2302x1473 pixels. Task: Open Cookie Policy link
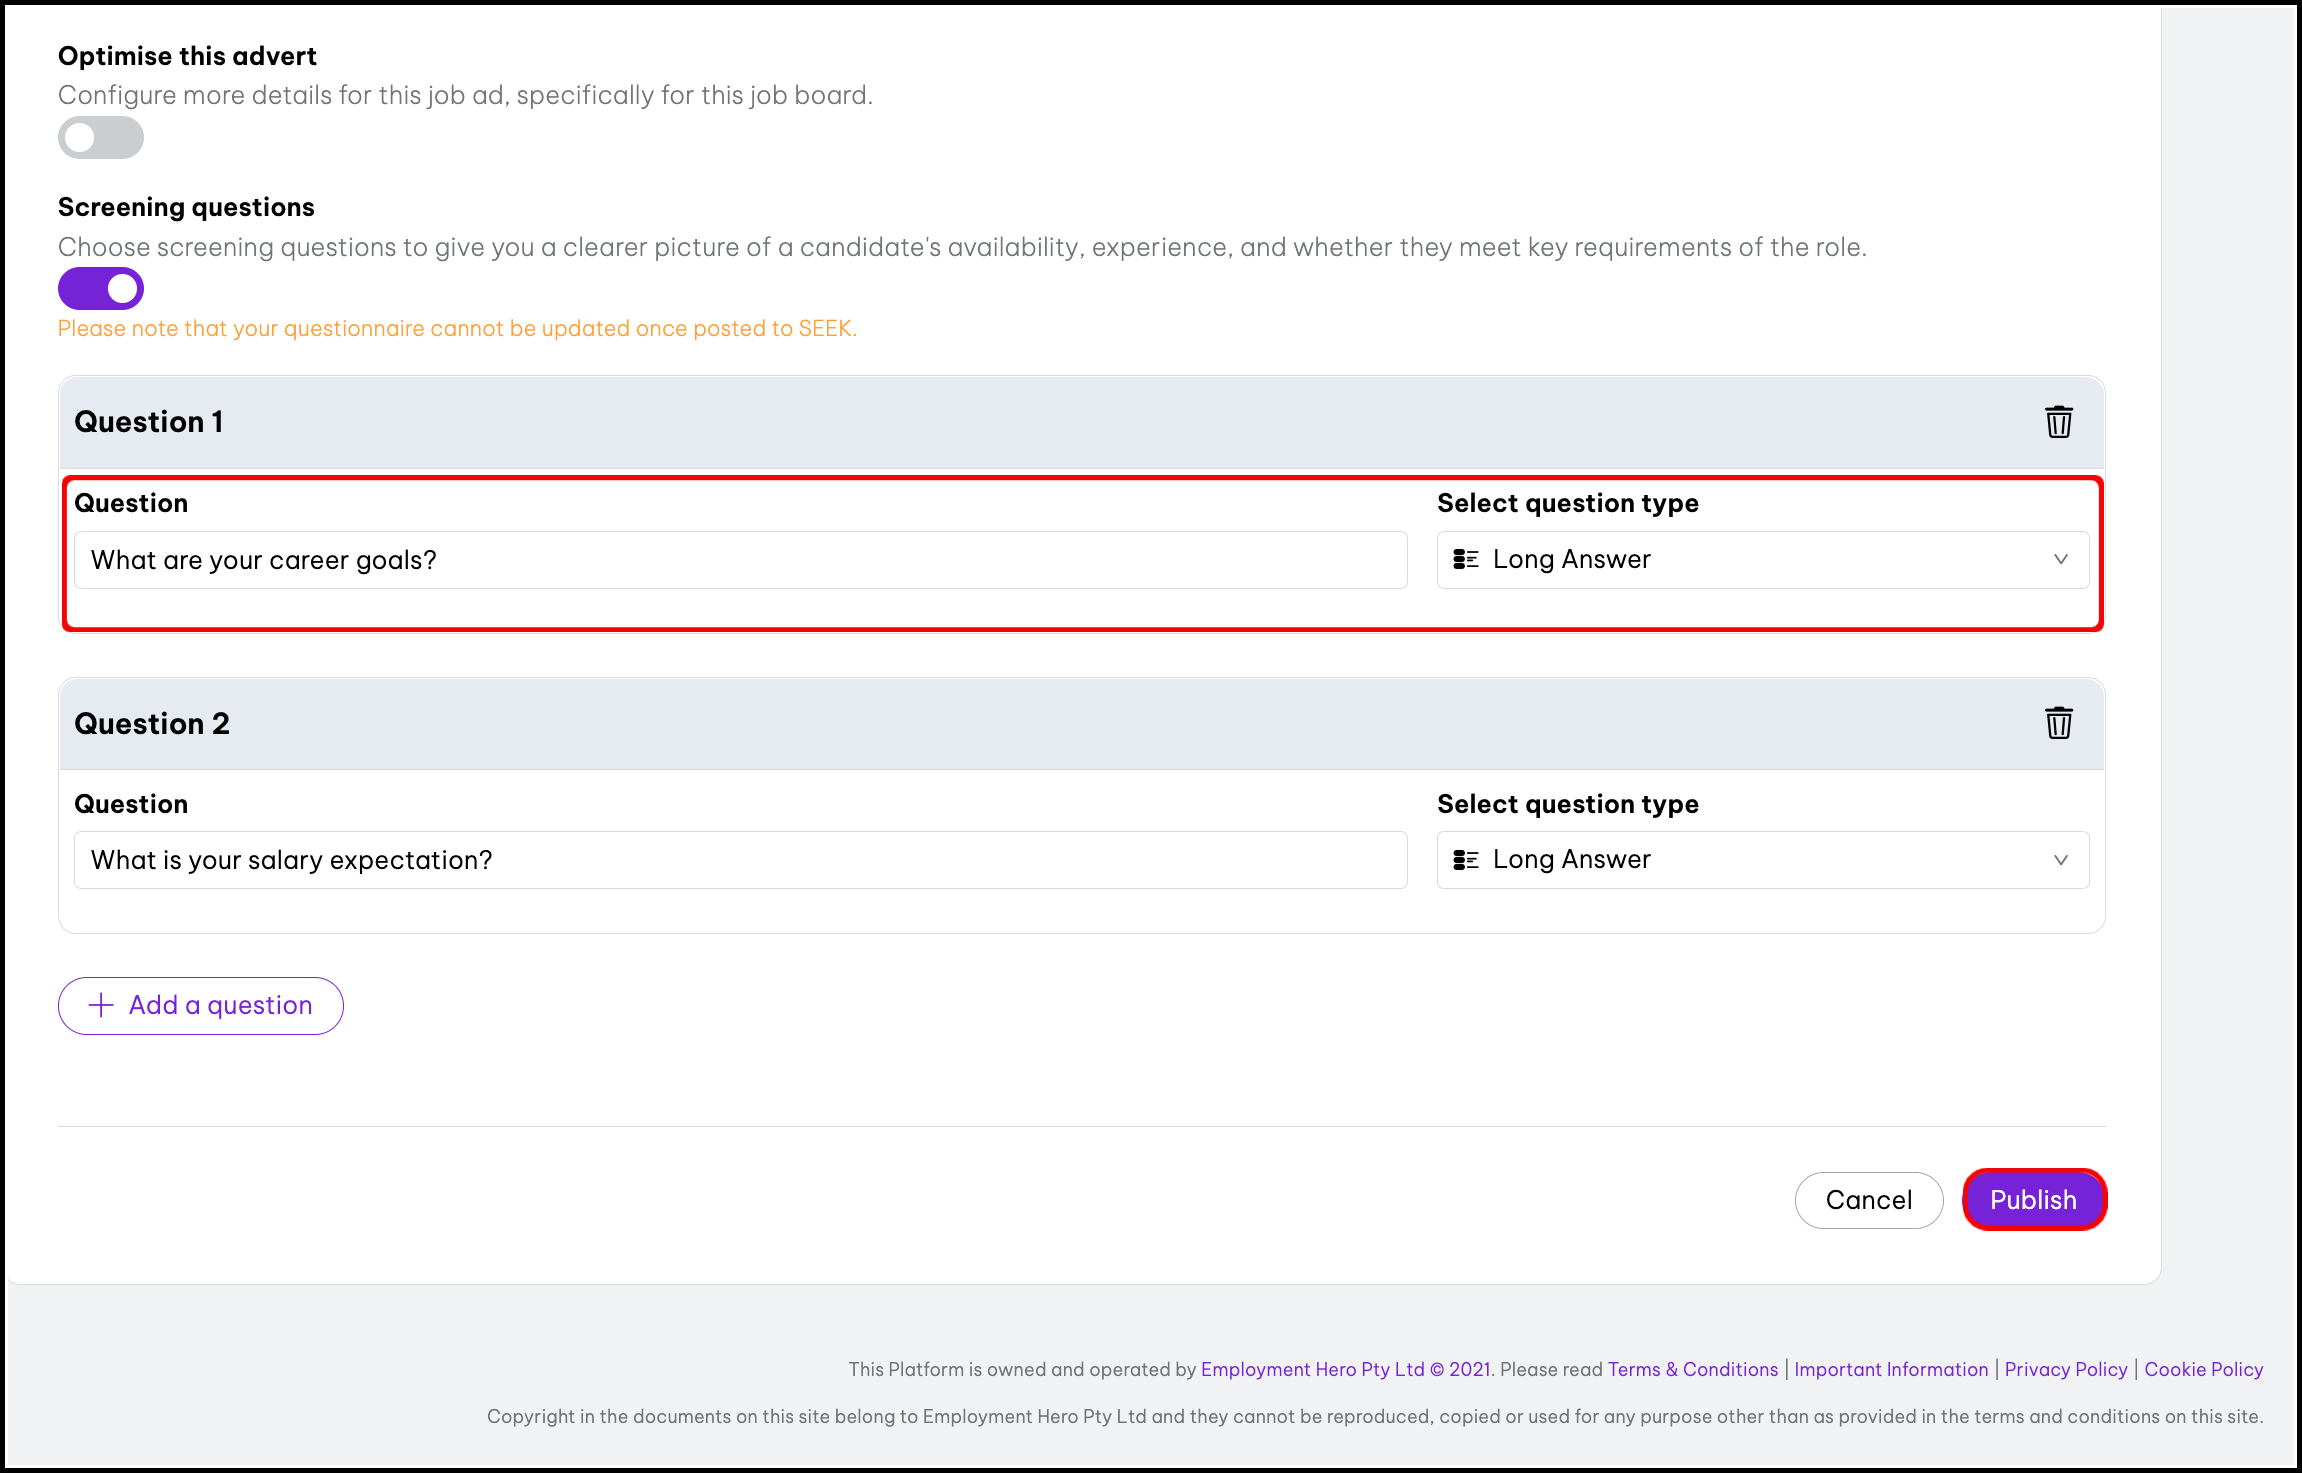(2203, 1369)
